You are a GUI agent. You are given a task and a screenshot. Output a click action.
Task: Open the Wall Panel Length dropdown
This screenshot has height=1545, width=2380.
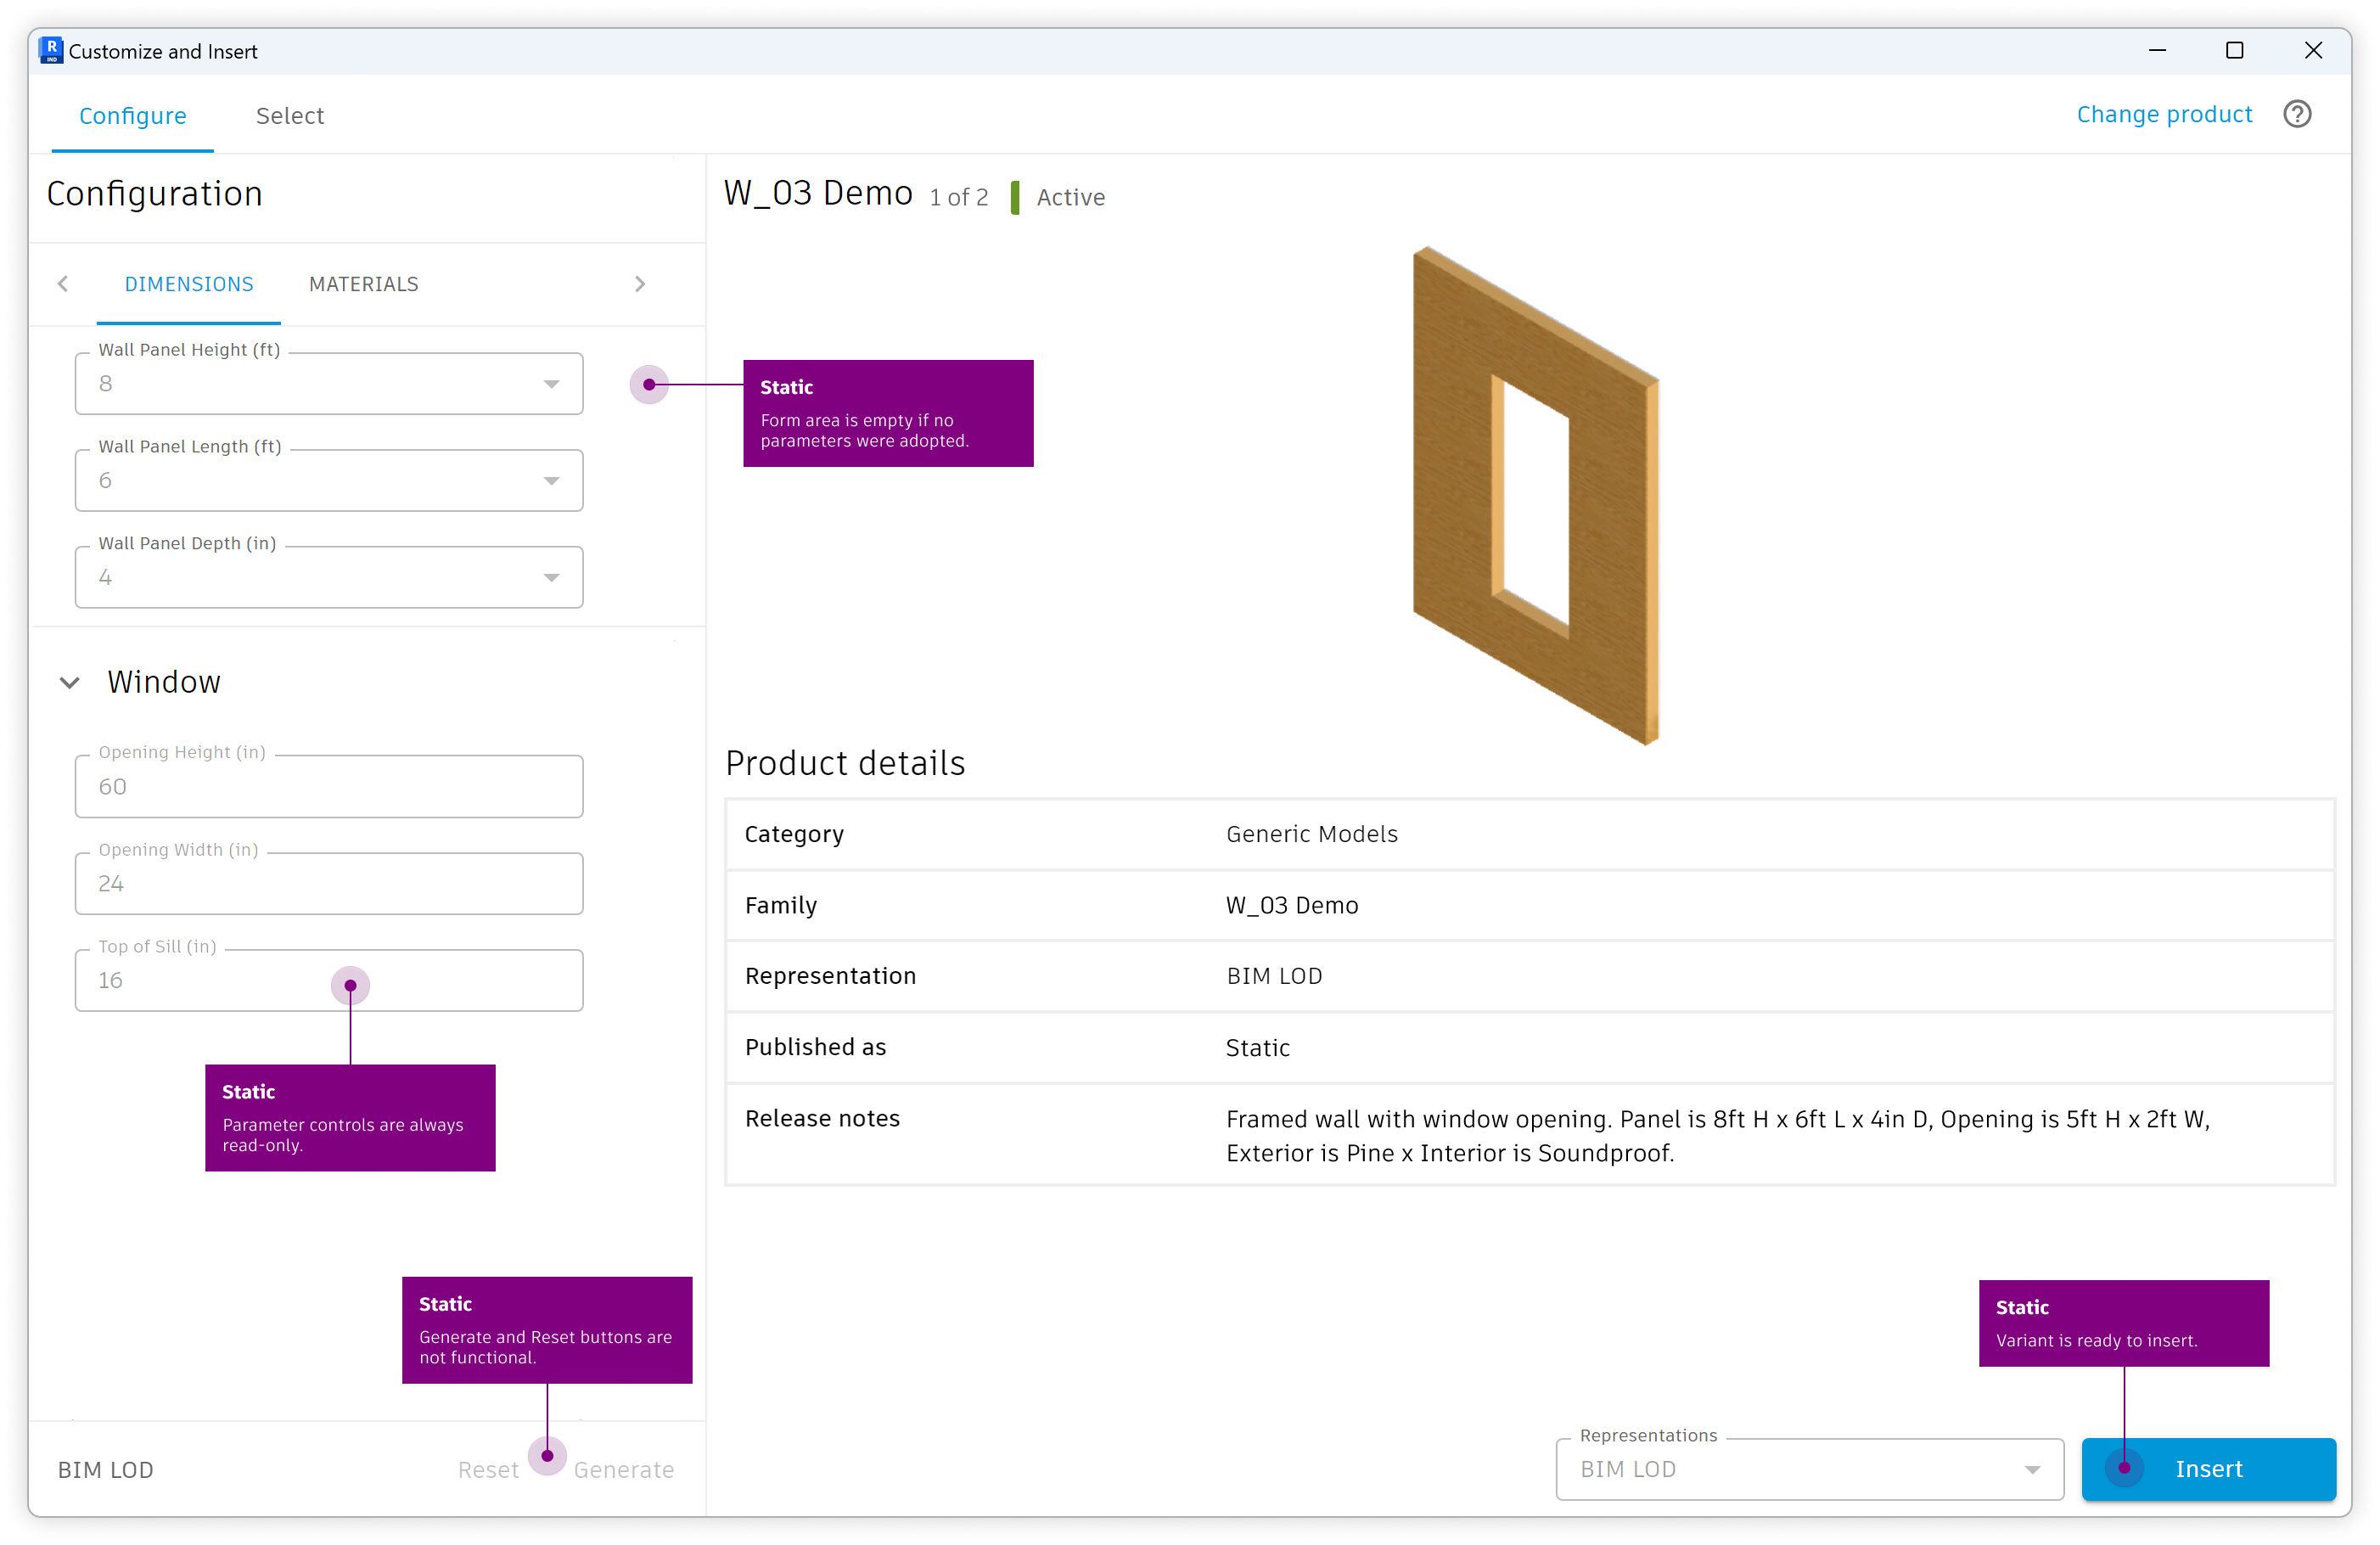552,480
